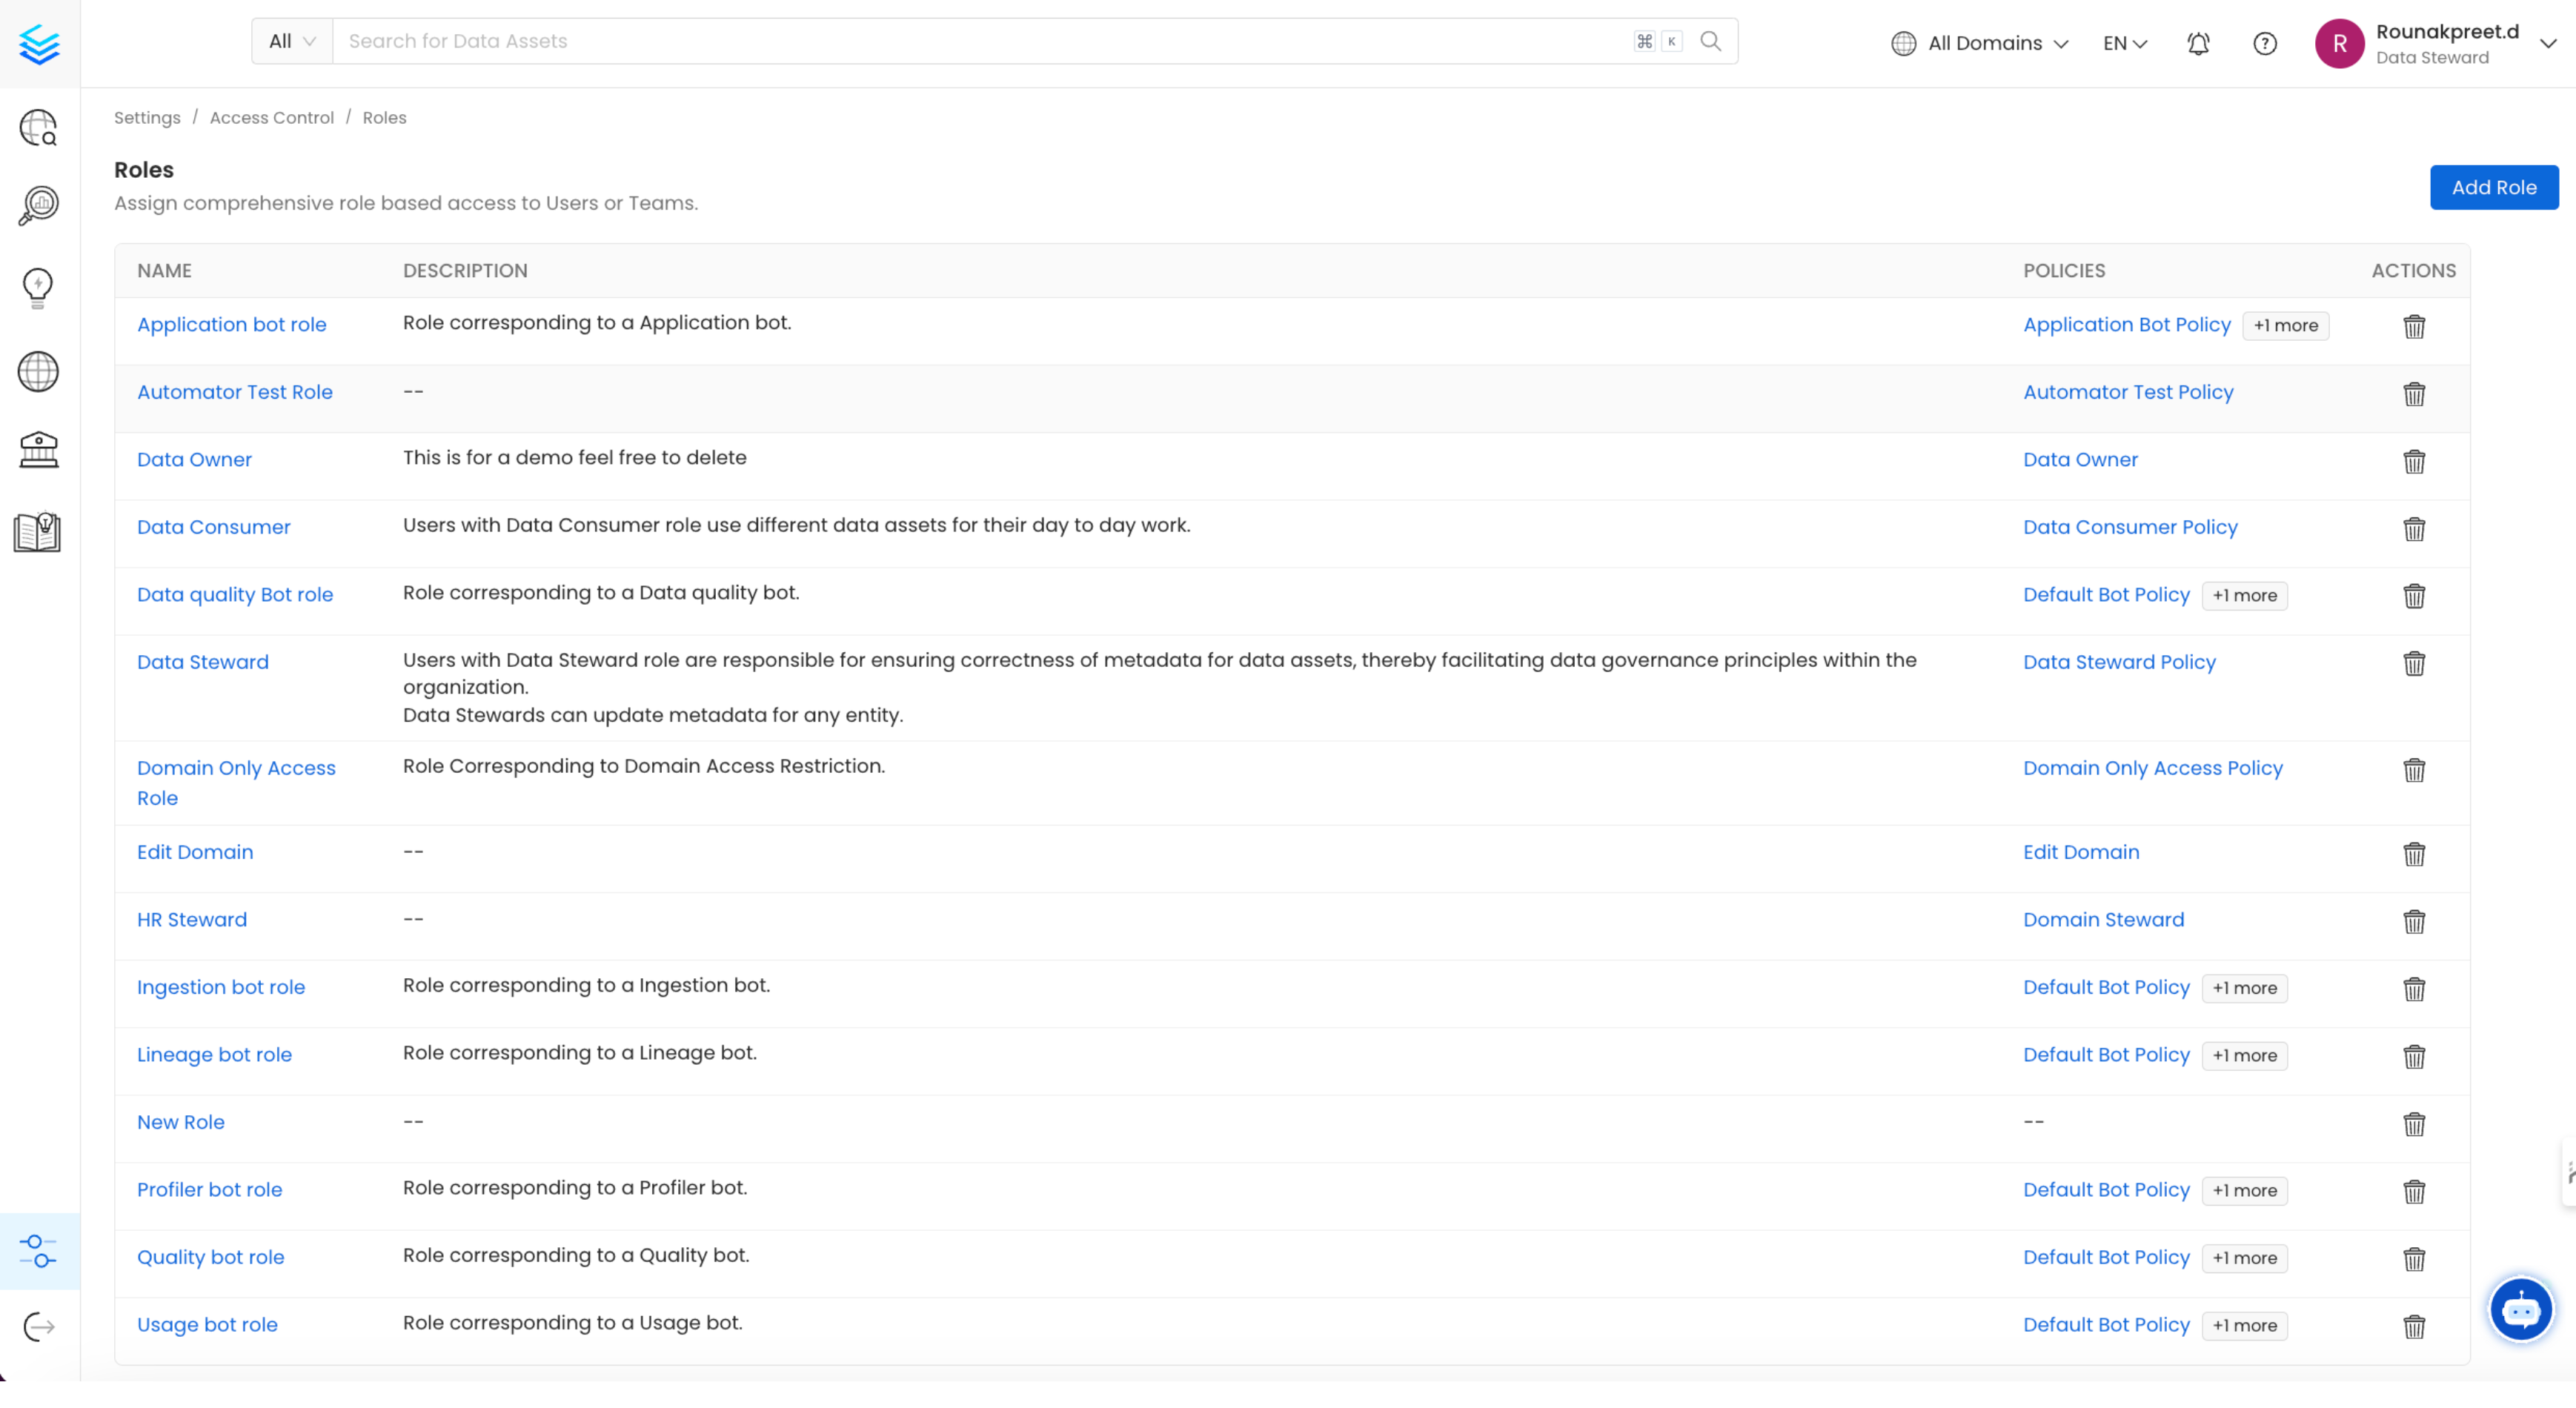Open the All Domains dropdown
Viewport: 2576px width, 1408px height.
click(1979, 43)
